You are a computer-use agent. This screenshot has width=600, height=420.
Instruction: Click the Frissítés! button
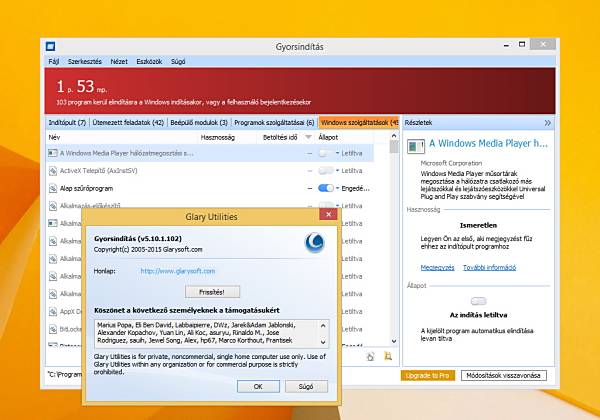212,292
